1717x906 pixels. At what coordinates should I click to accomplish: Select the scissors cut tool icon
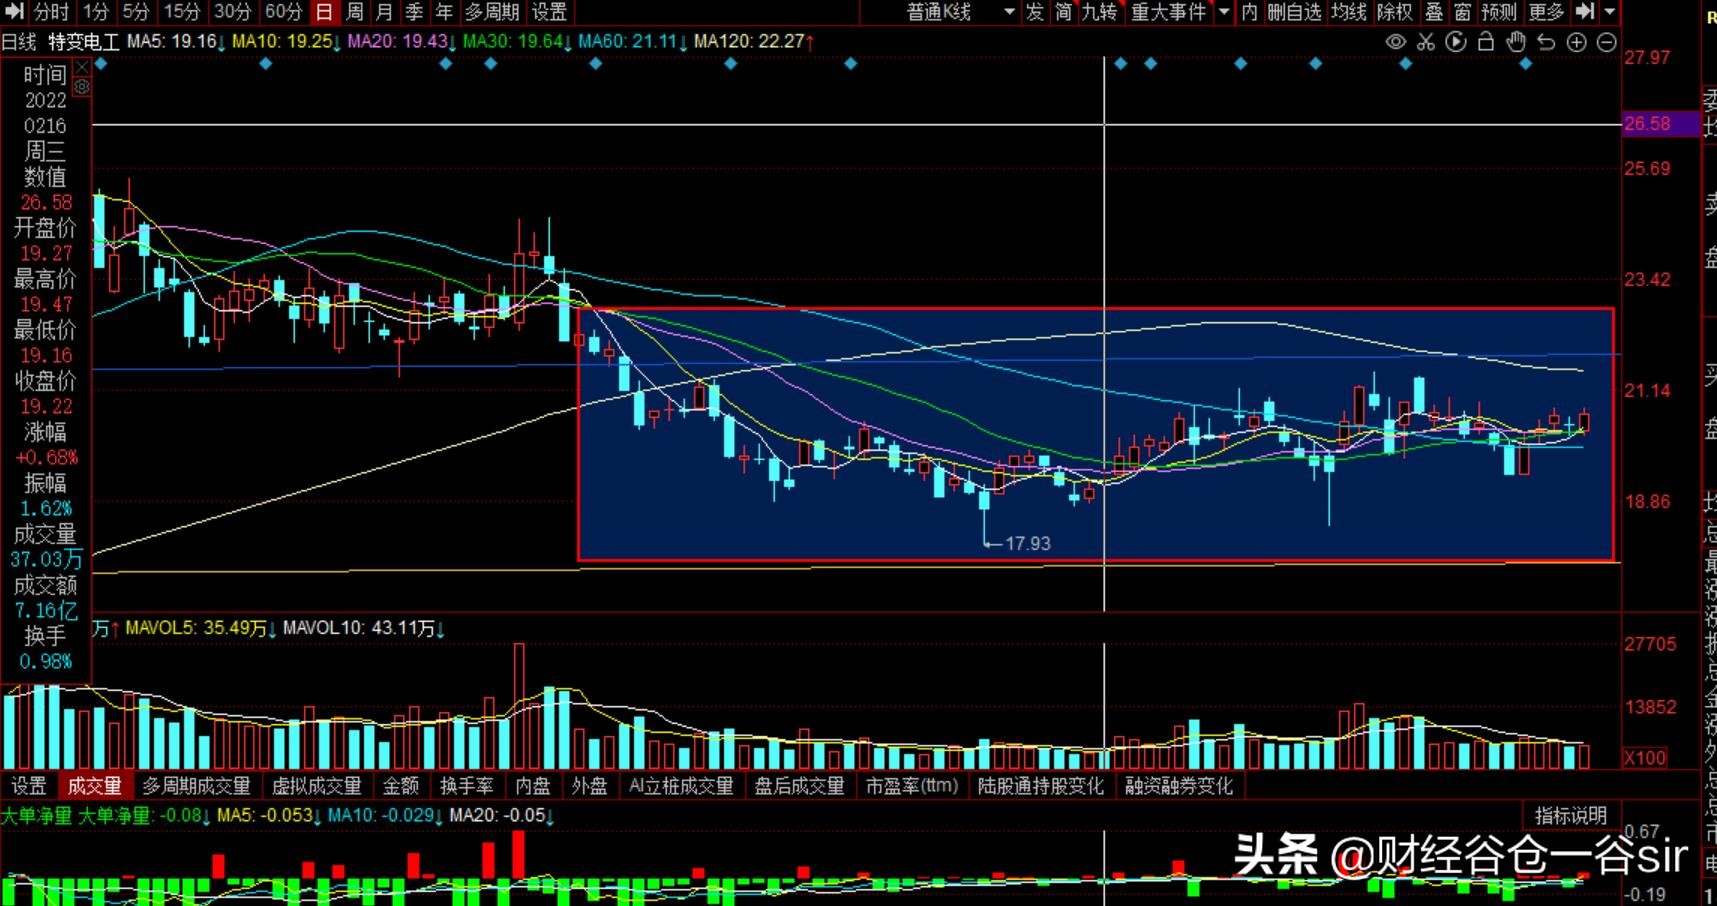pos(1426,42)
